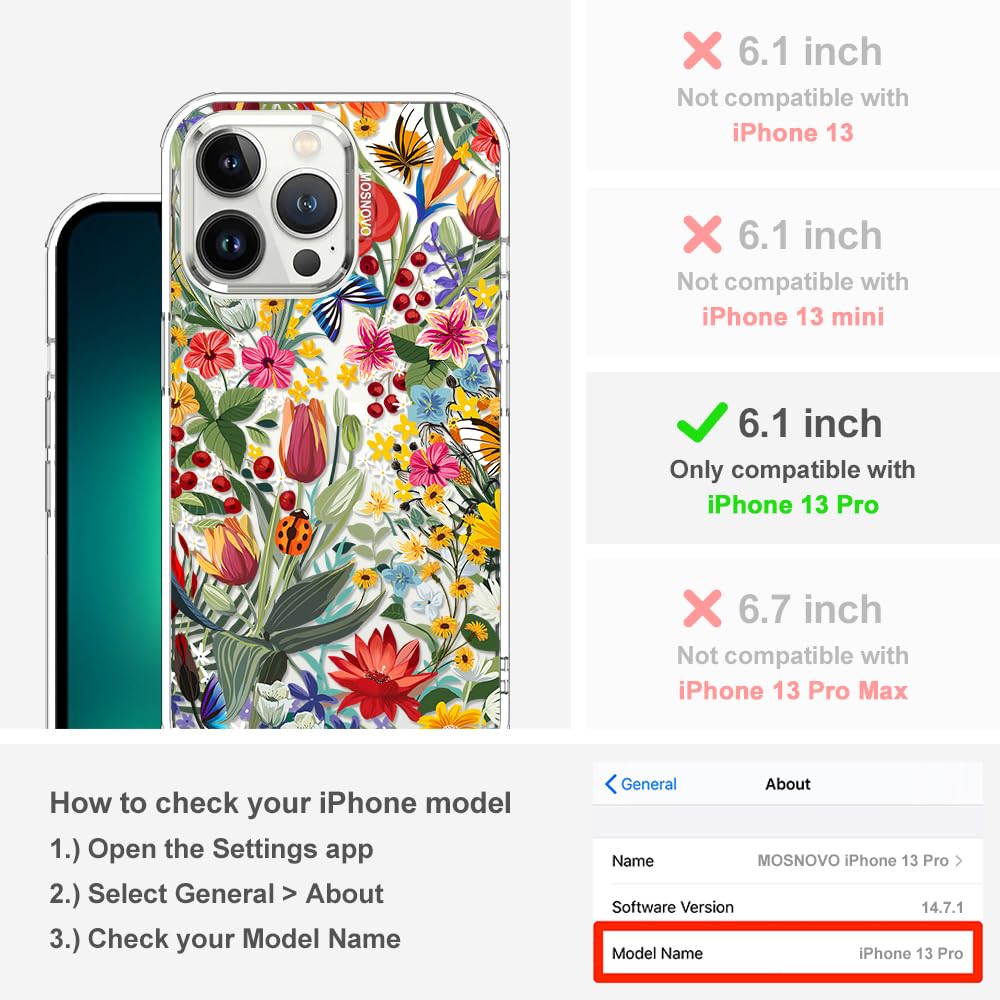Click the red X beside iPhone 13

click(702, 50)
